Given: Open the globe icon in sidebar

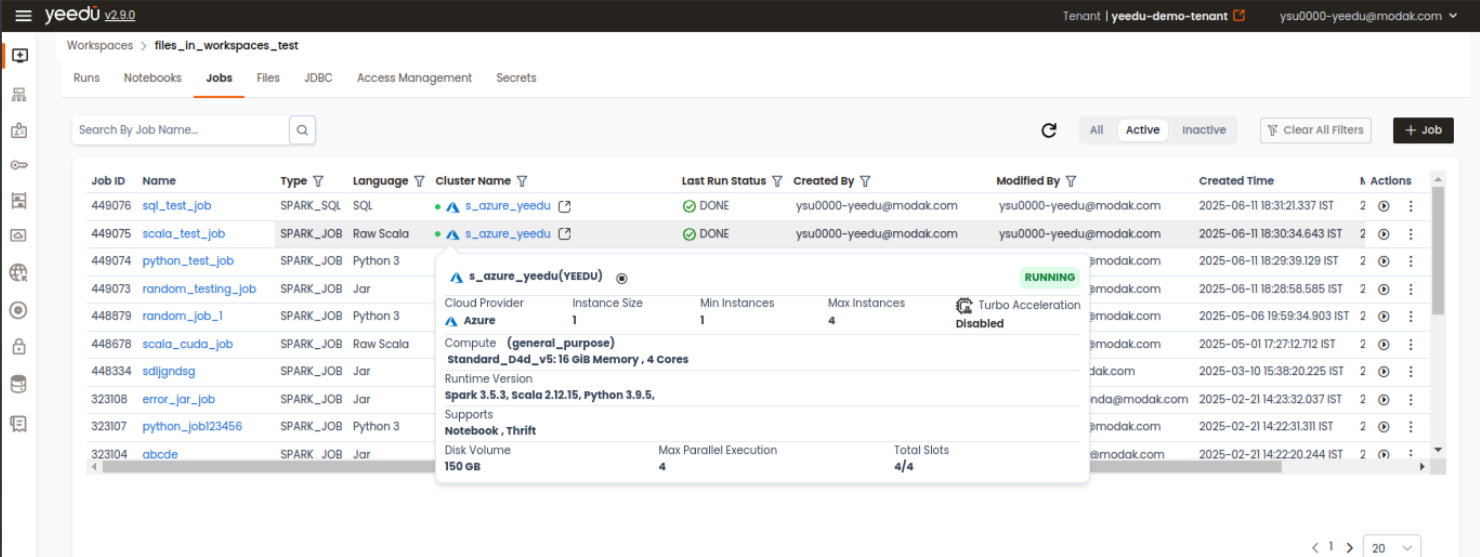Looking at the screenshot, I should 19,273.
